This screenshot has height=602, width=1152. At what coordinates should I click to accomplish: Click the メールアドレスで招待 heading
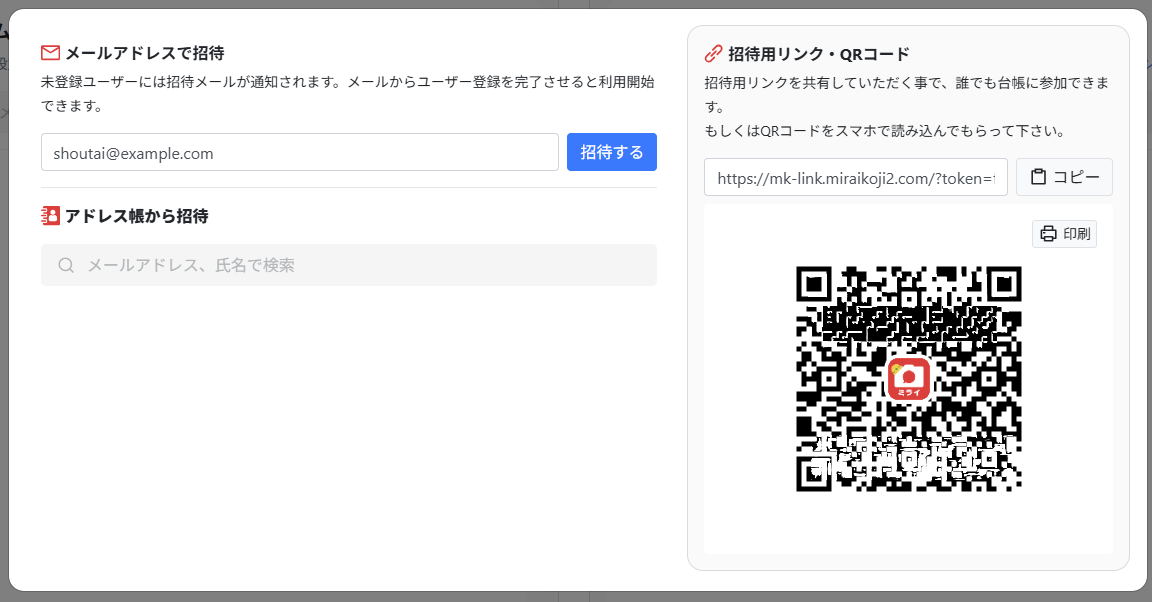[x=144, y=53]
